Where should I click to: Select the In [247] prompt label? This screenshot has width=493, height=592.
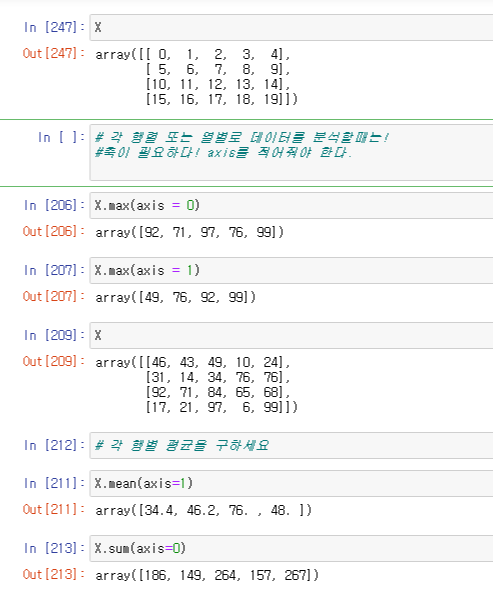tap(55, 28)
